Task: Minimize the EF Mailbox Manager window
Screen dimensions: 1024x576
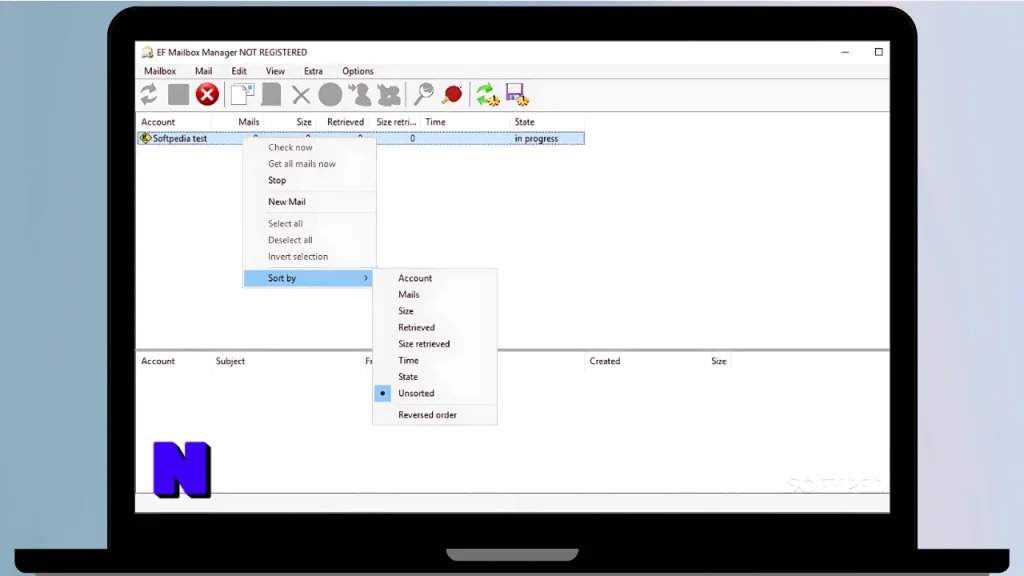Action: (x=845, y=52)
